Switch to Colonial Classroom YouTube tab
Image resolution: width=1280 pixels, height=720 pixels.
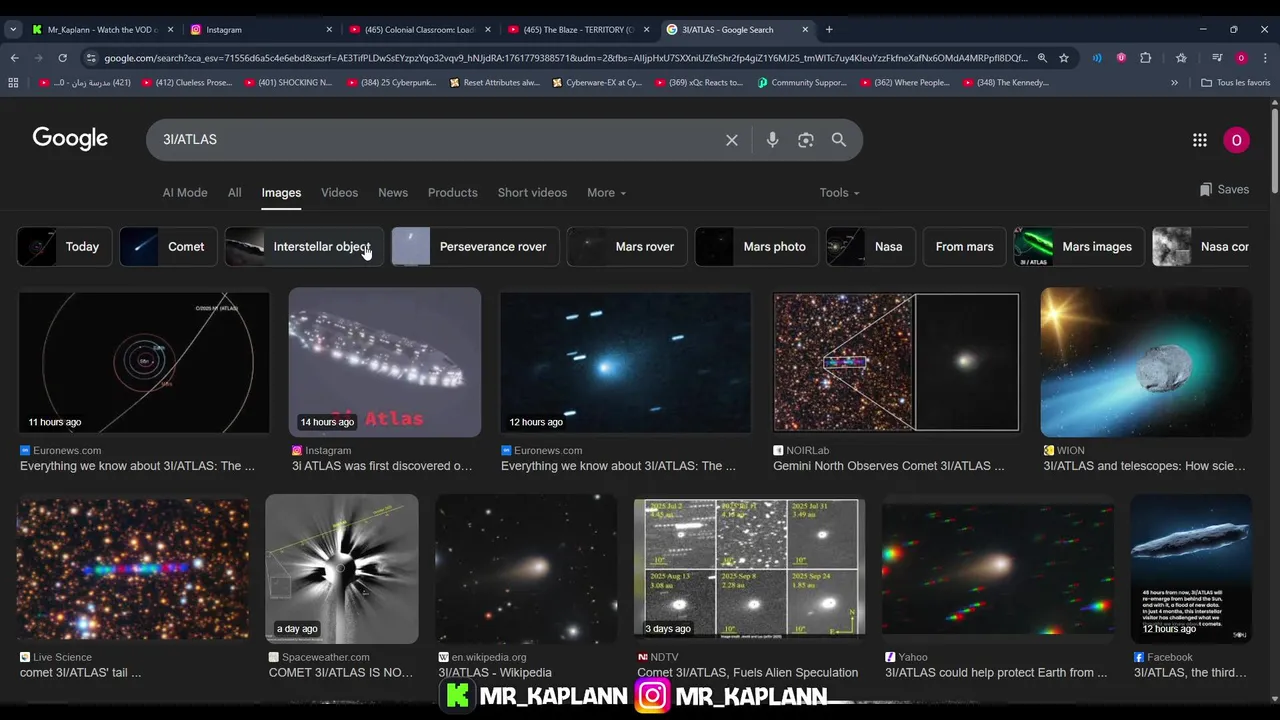pos(417,29)
